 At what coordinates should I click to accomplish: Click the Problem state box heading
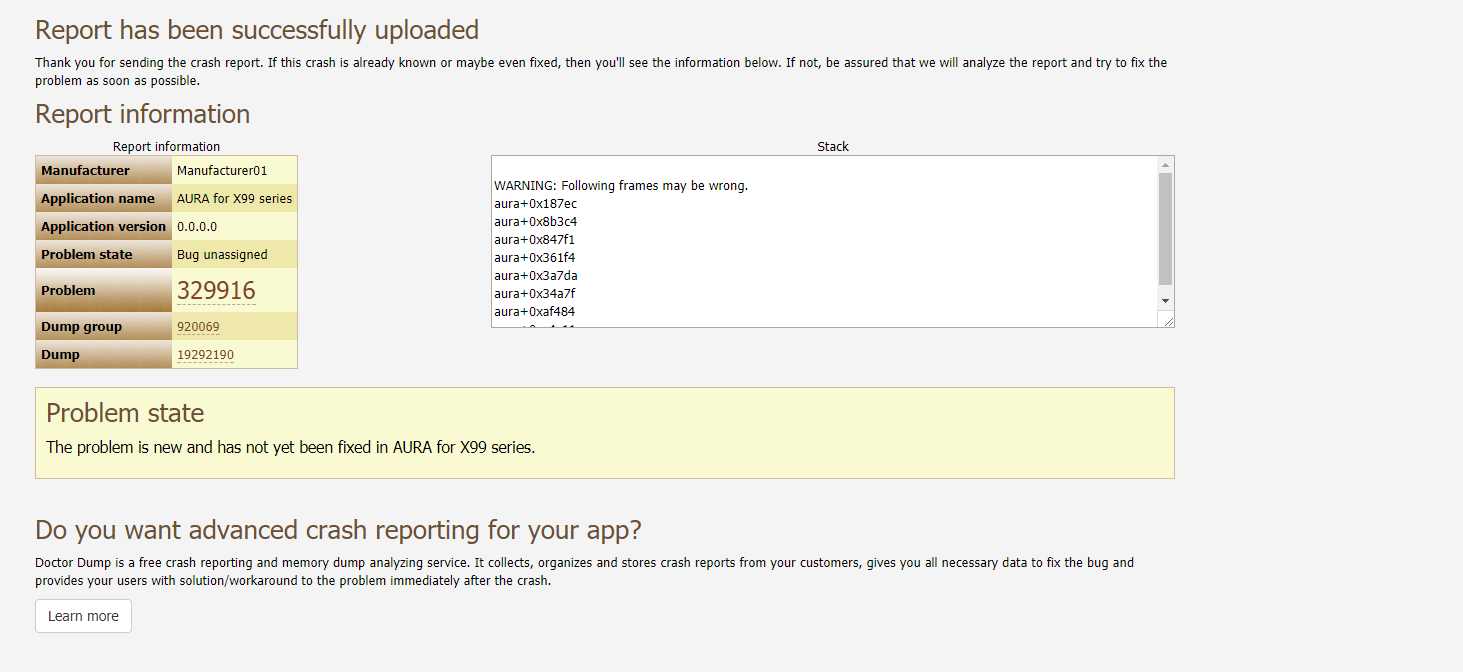click(x=125, y=413)
